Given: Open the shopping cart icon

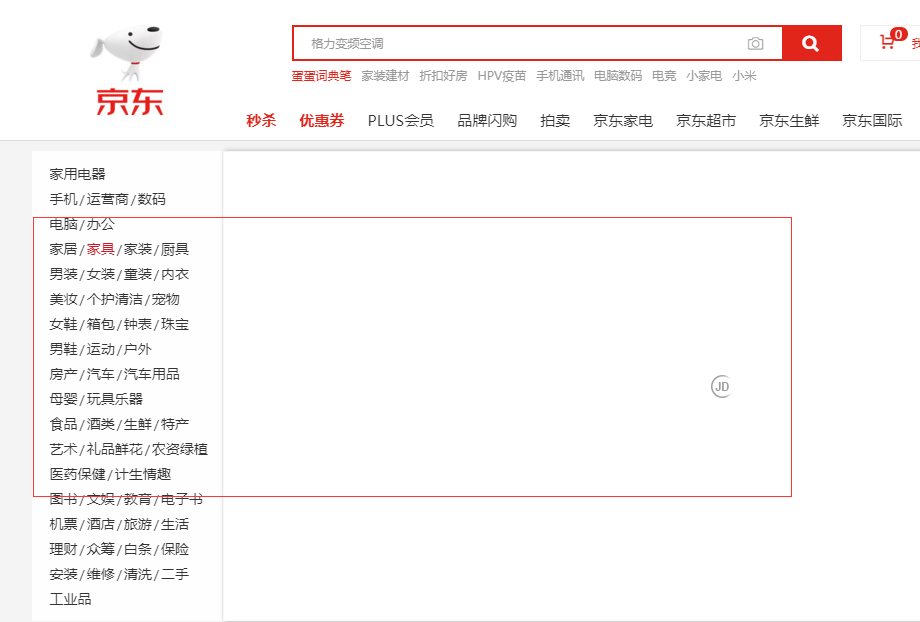Looking at the screenshot, I should [x=887, y=42].
